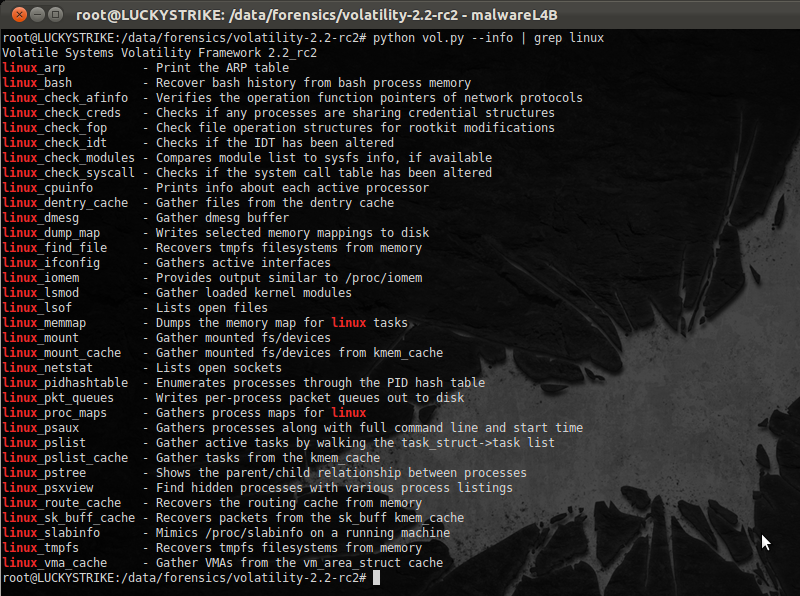
Task: Click the linux_check_syscall plugin name
Action: pos(69,172)
